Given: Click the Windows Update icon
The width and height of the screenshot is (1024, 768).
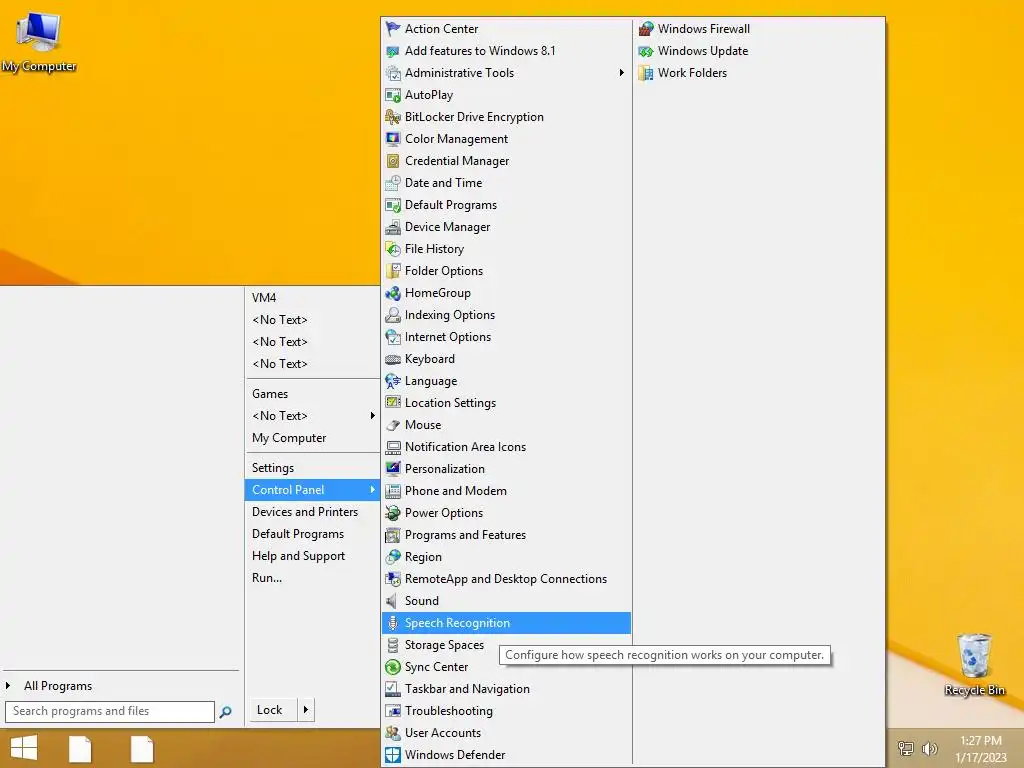Looking at the screenshot, I should [646, 51].
